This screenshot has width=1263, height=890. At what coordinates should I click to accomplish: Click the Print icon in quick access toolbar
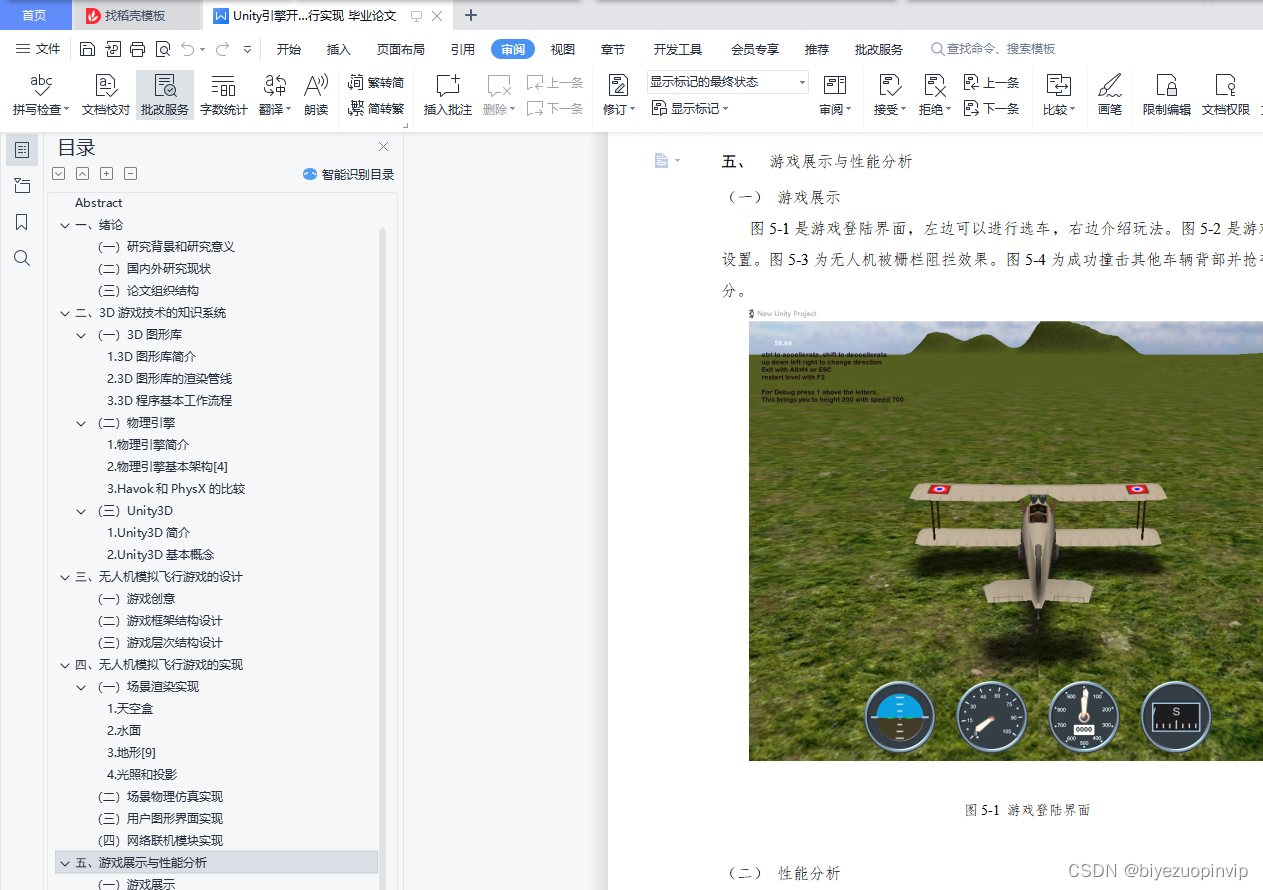coord(138,49)
